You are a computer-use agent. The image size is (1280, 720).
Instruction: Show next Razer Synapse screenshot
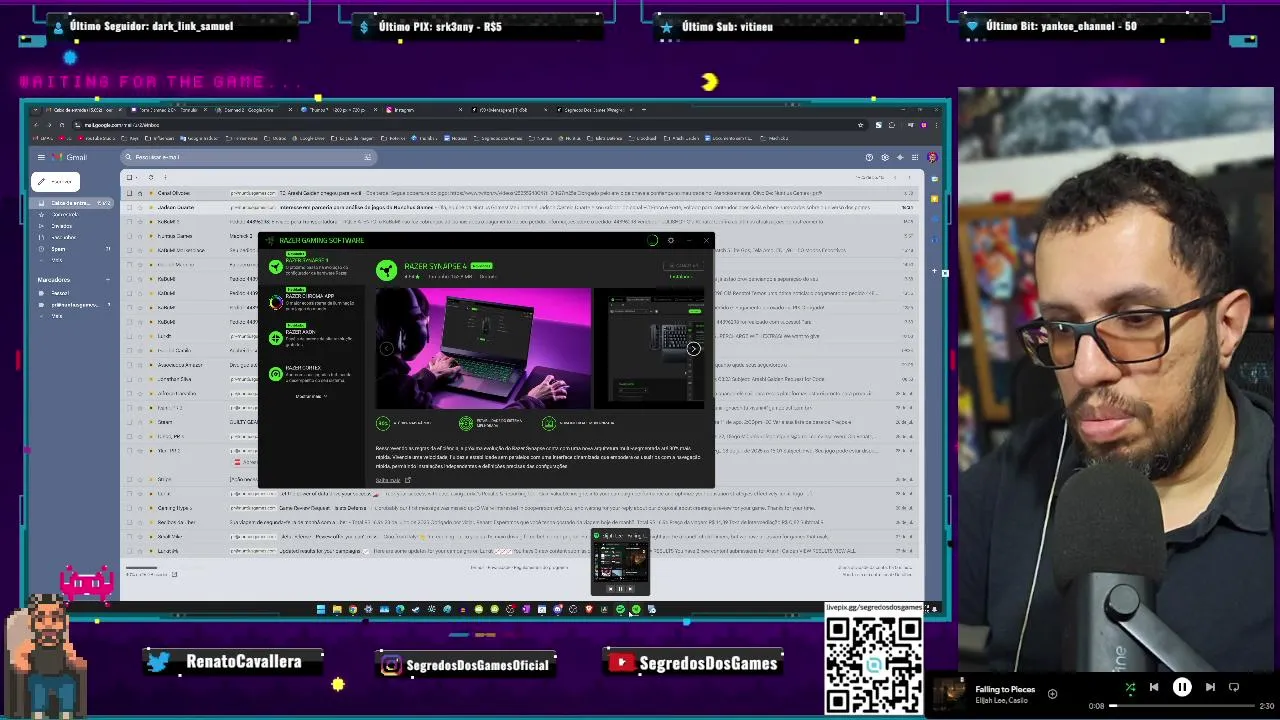pyautogui.click(x=693, y=348)
